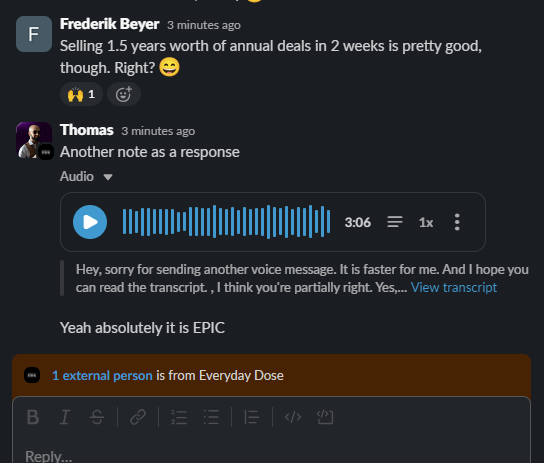Image resolution: width=544 pixels, height=463 pixels.
Task: Start an ordered numbered list
Action: [x=179, y=417]
